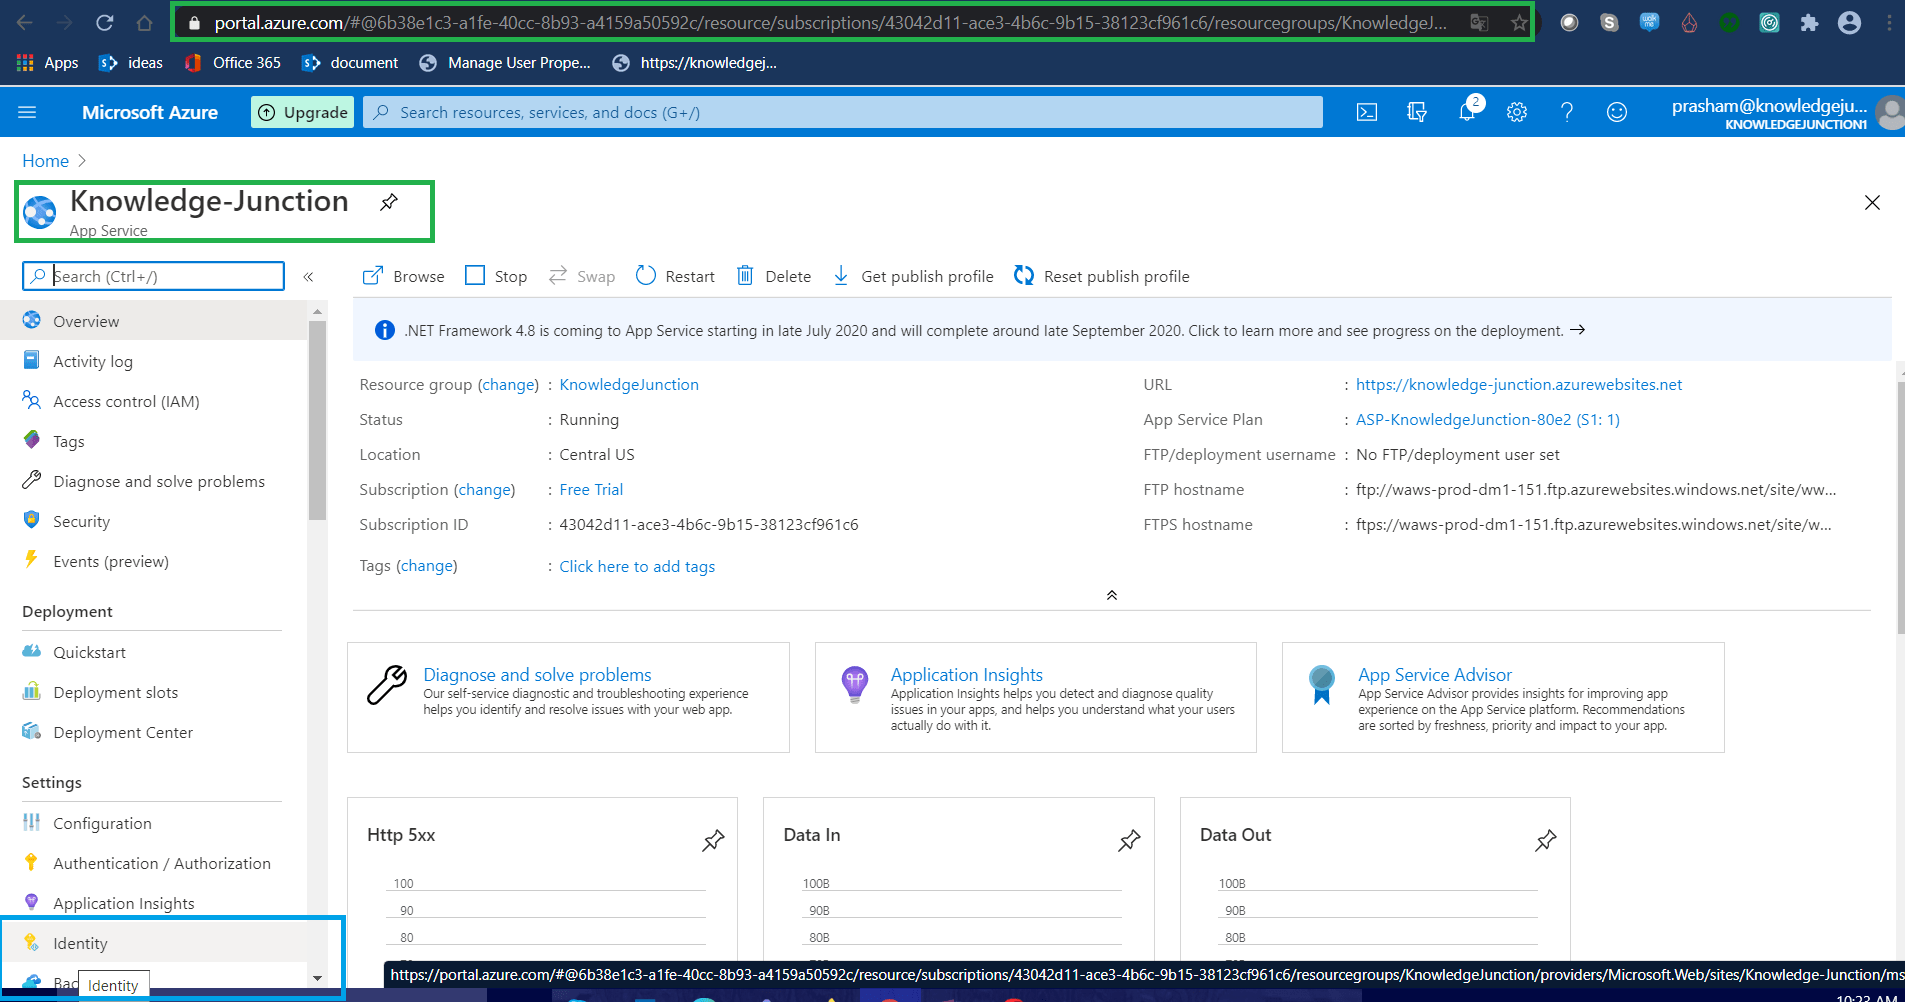Click Get publish profile
Screen dimensions: 1905x1002
coord(913,276)
